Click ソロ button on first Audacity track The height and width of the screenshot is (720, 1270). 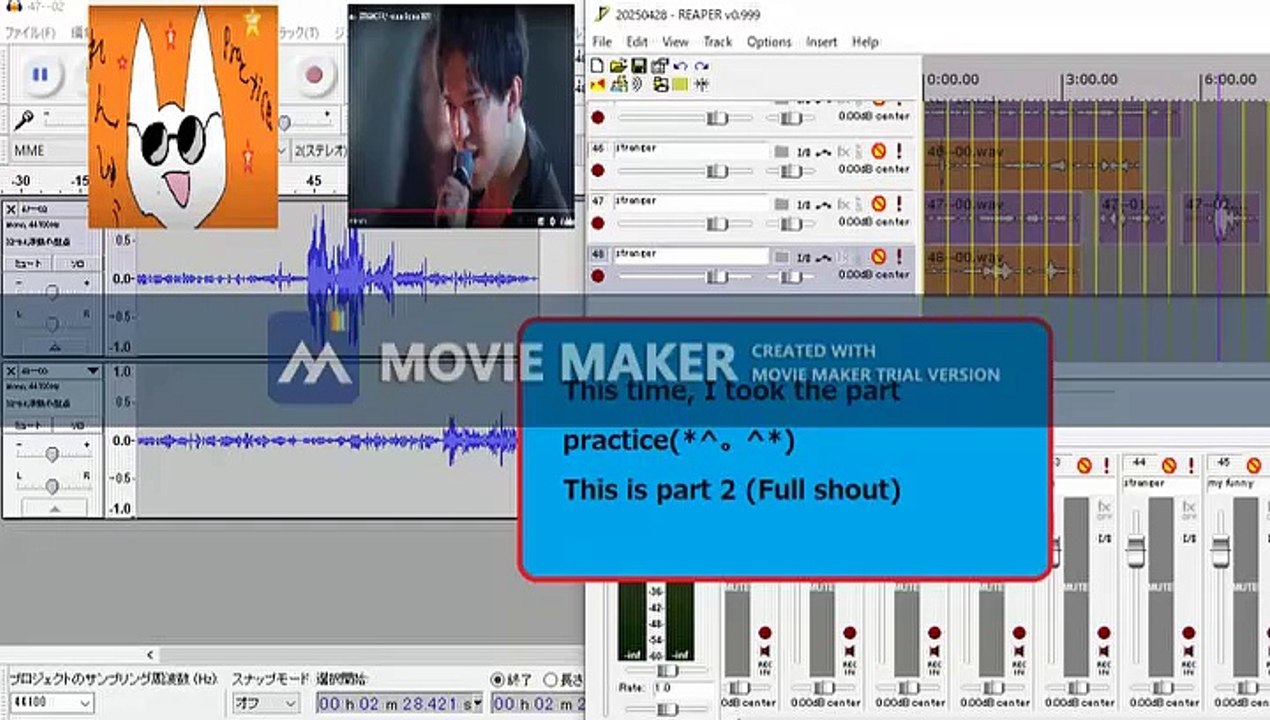(x=77, y=264)
